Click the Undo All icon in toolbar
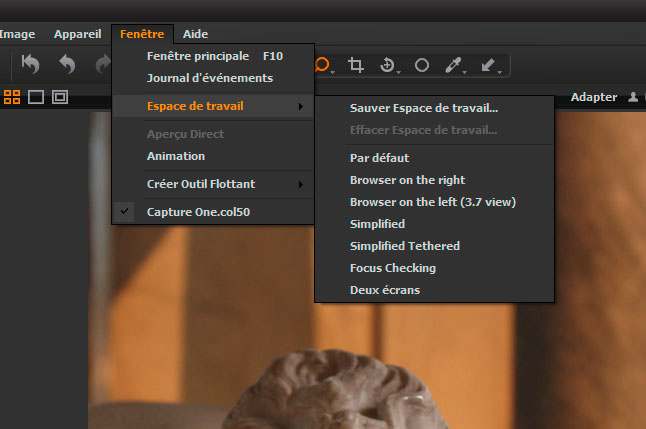The width and height of the screenshot is (646, 429). coord(30,65)
